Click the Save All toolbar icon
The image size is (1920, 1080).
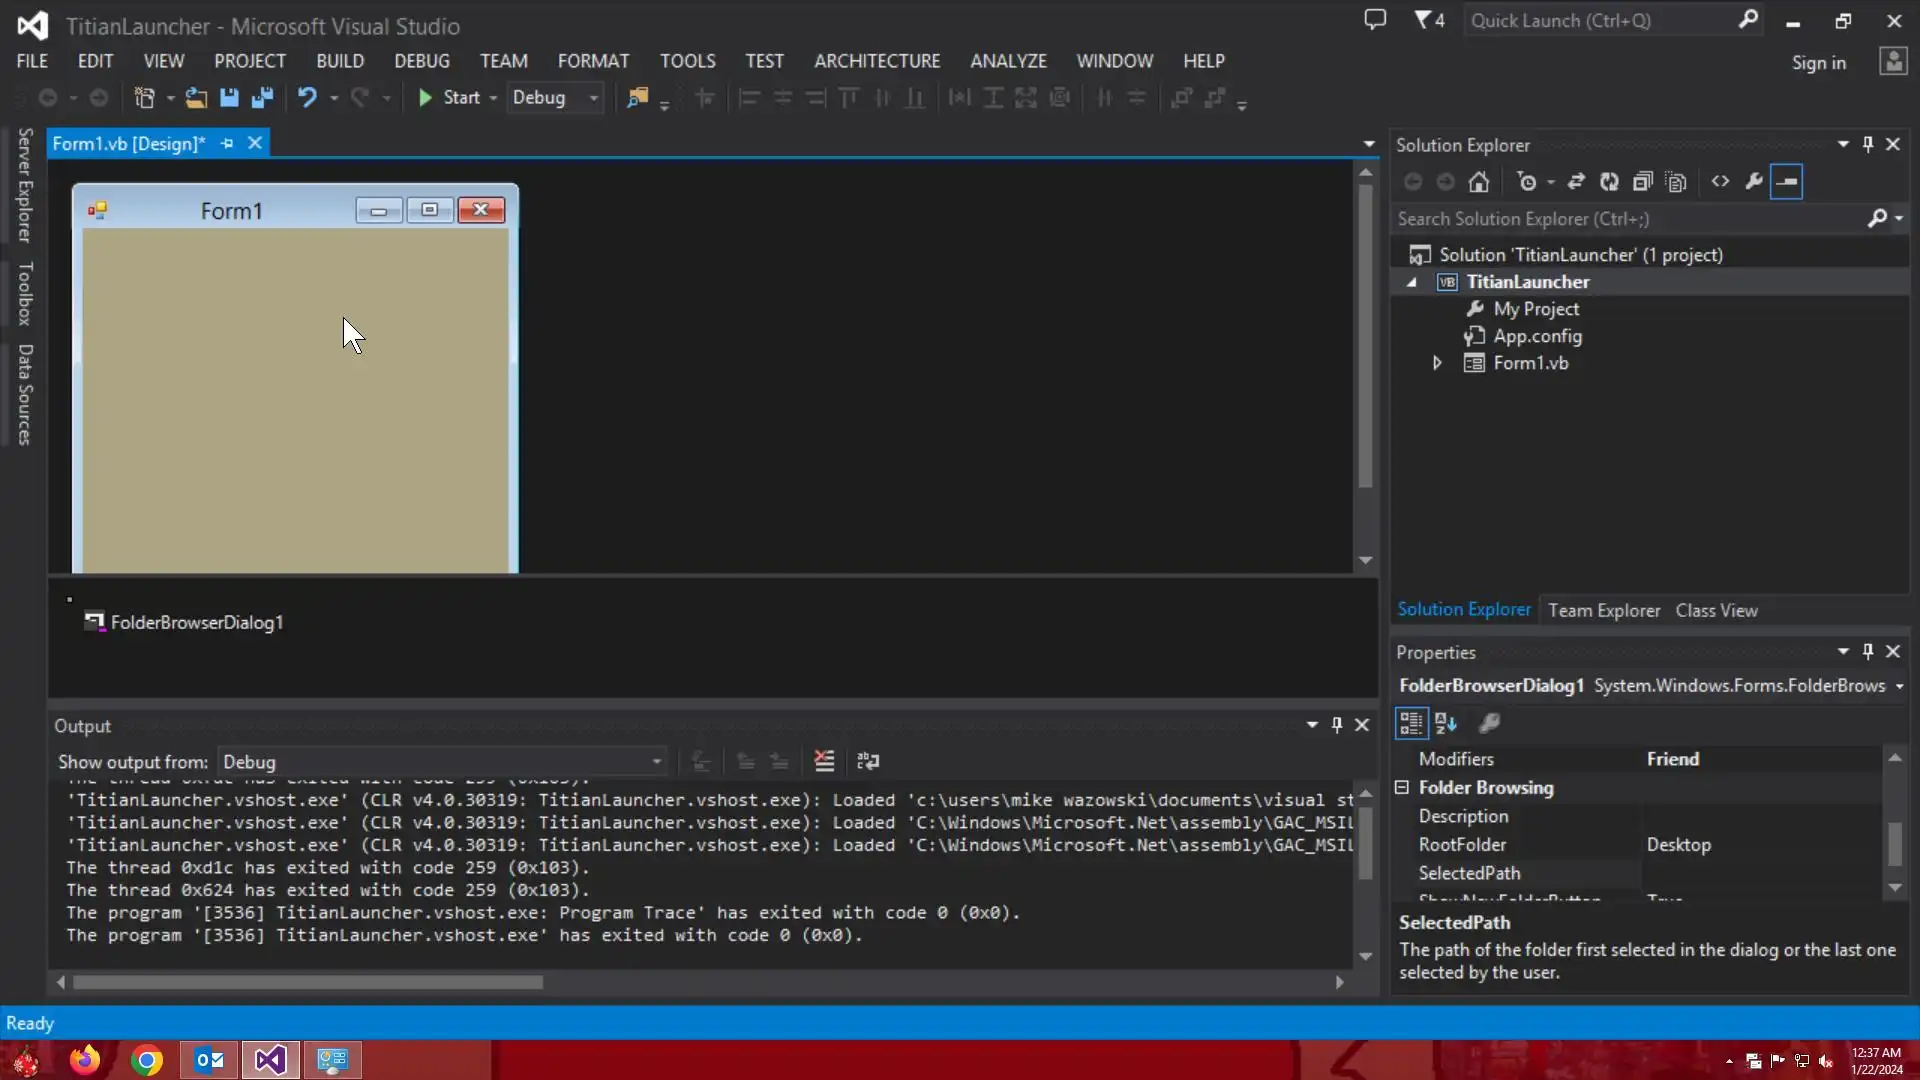[263, 98]
